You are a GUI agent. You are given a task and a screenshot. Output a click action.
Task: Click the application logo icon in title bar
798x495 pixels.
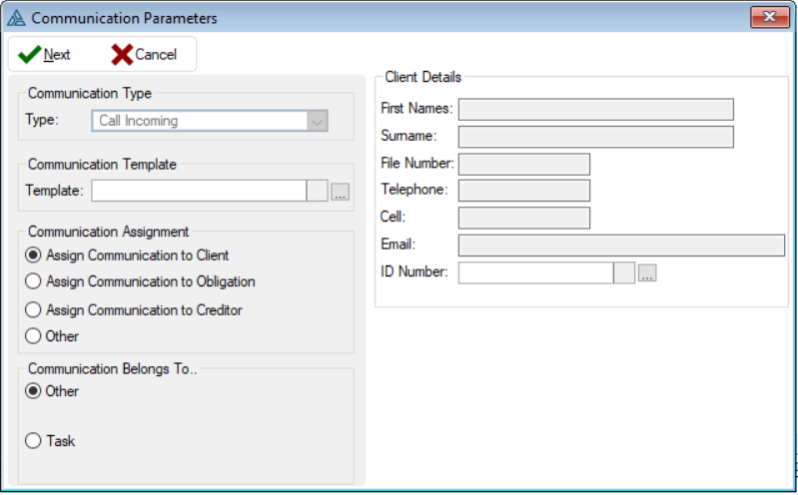pyautogui.click(x=16, y=18)
